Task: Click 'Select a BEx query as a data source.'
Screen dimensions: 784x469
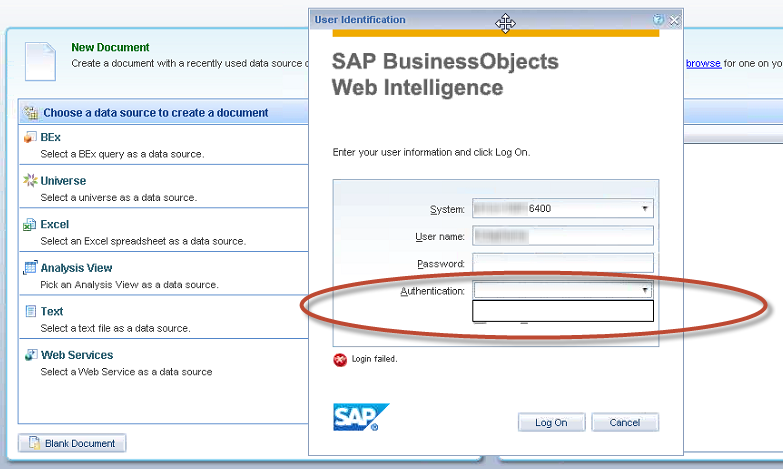Action: point(122,154)
